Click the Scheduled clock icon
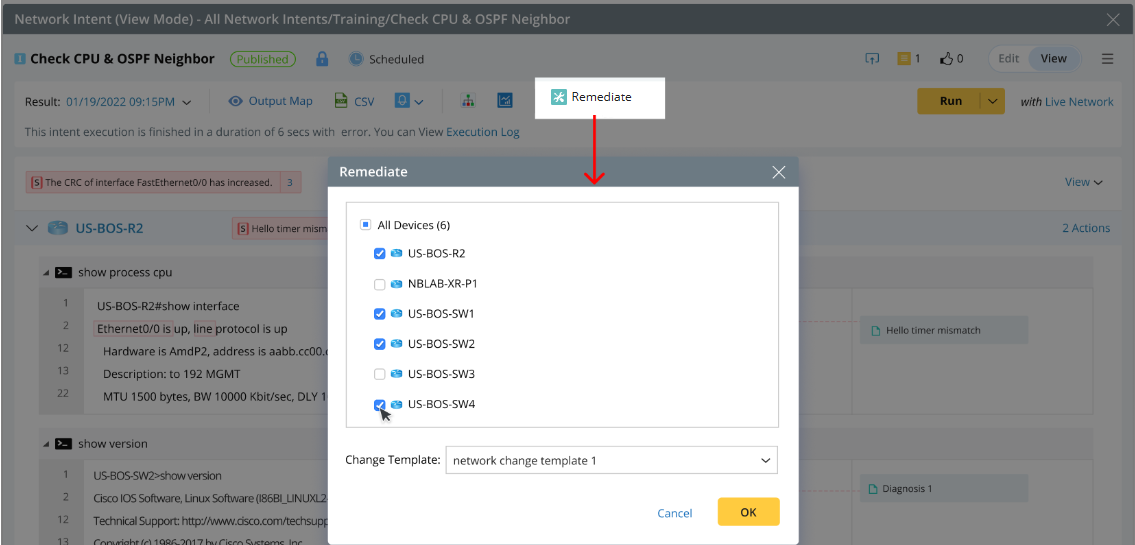Viewport: 1135px width, 545px height. click(356, 59)
